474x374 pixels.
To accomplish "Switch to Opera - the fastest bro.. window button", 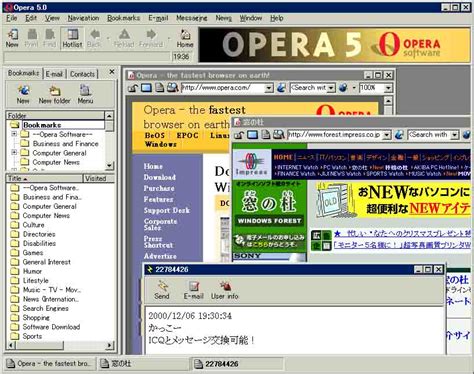I will coord(50,363).
